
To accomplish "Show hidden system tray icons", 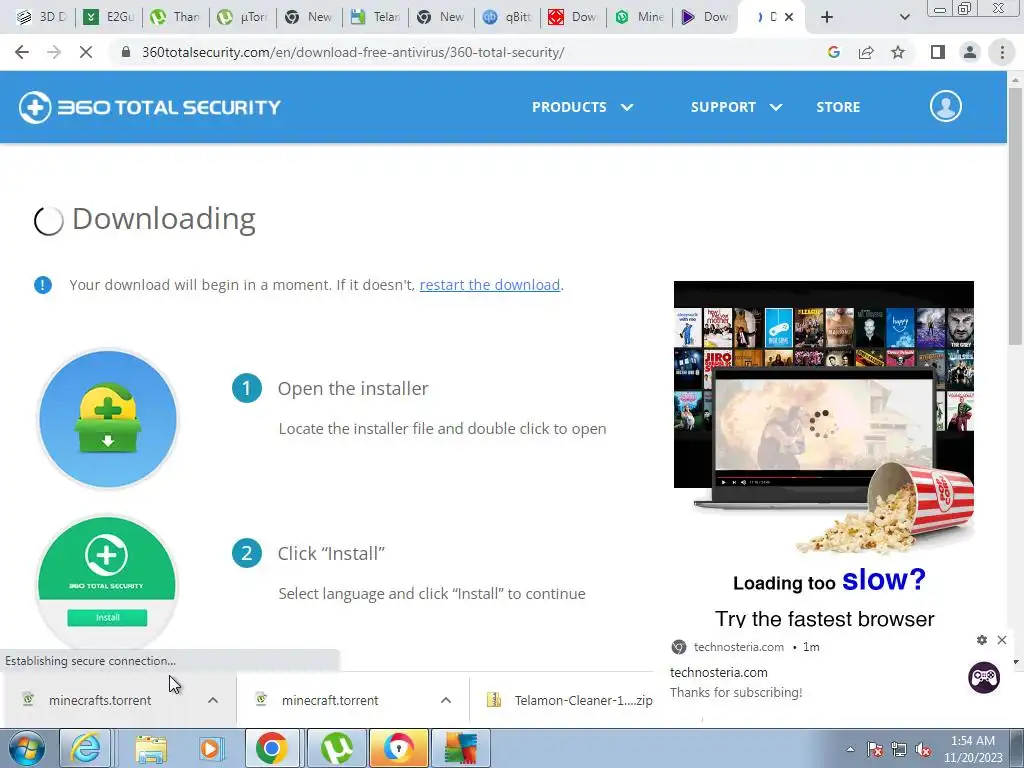I will pos(850,749).
